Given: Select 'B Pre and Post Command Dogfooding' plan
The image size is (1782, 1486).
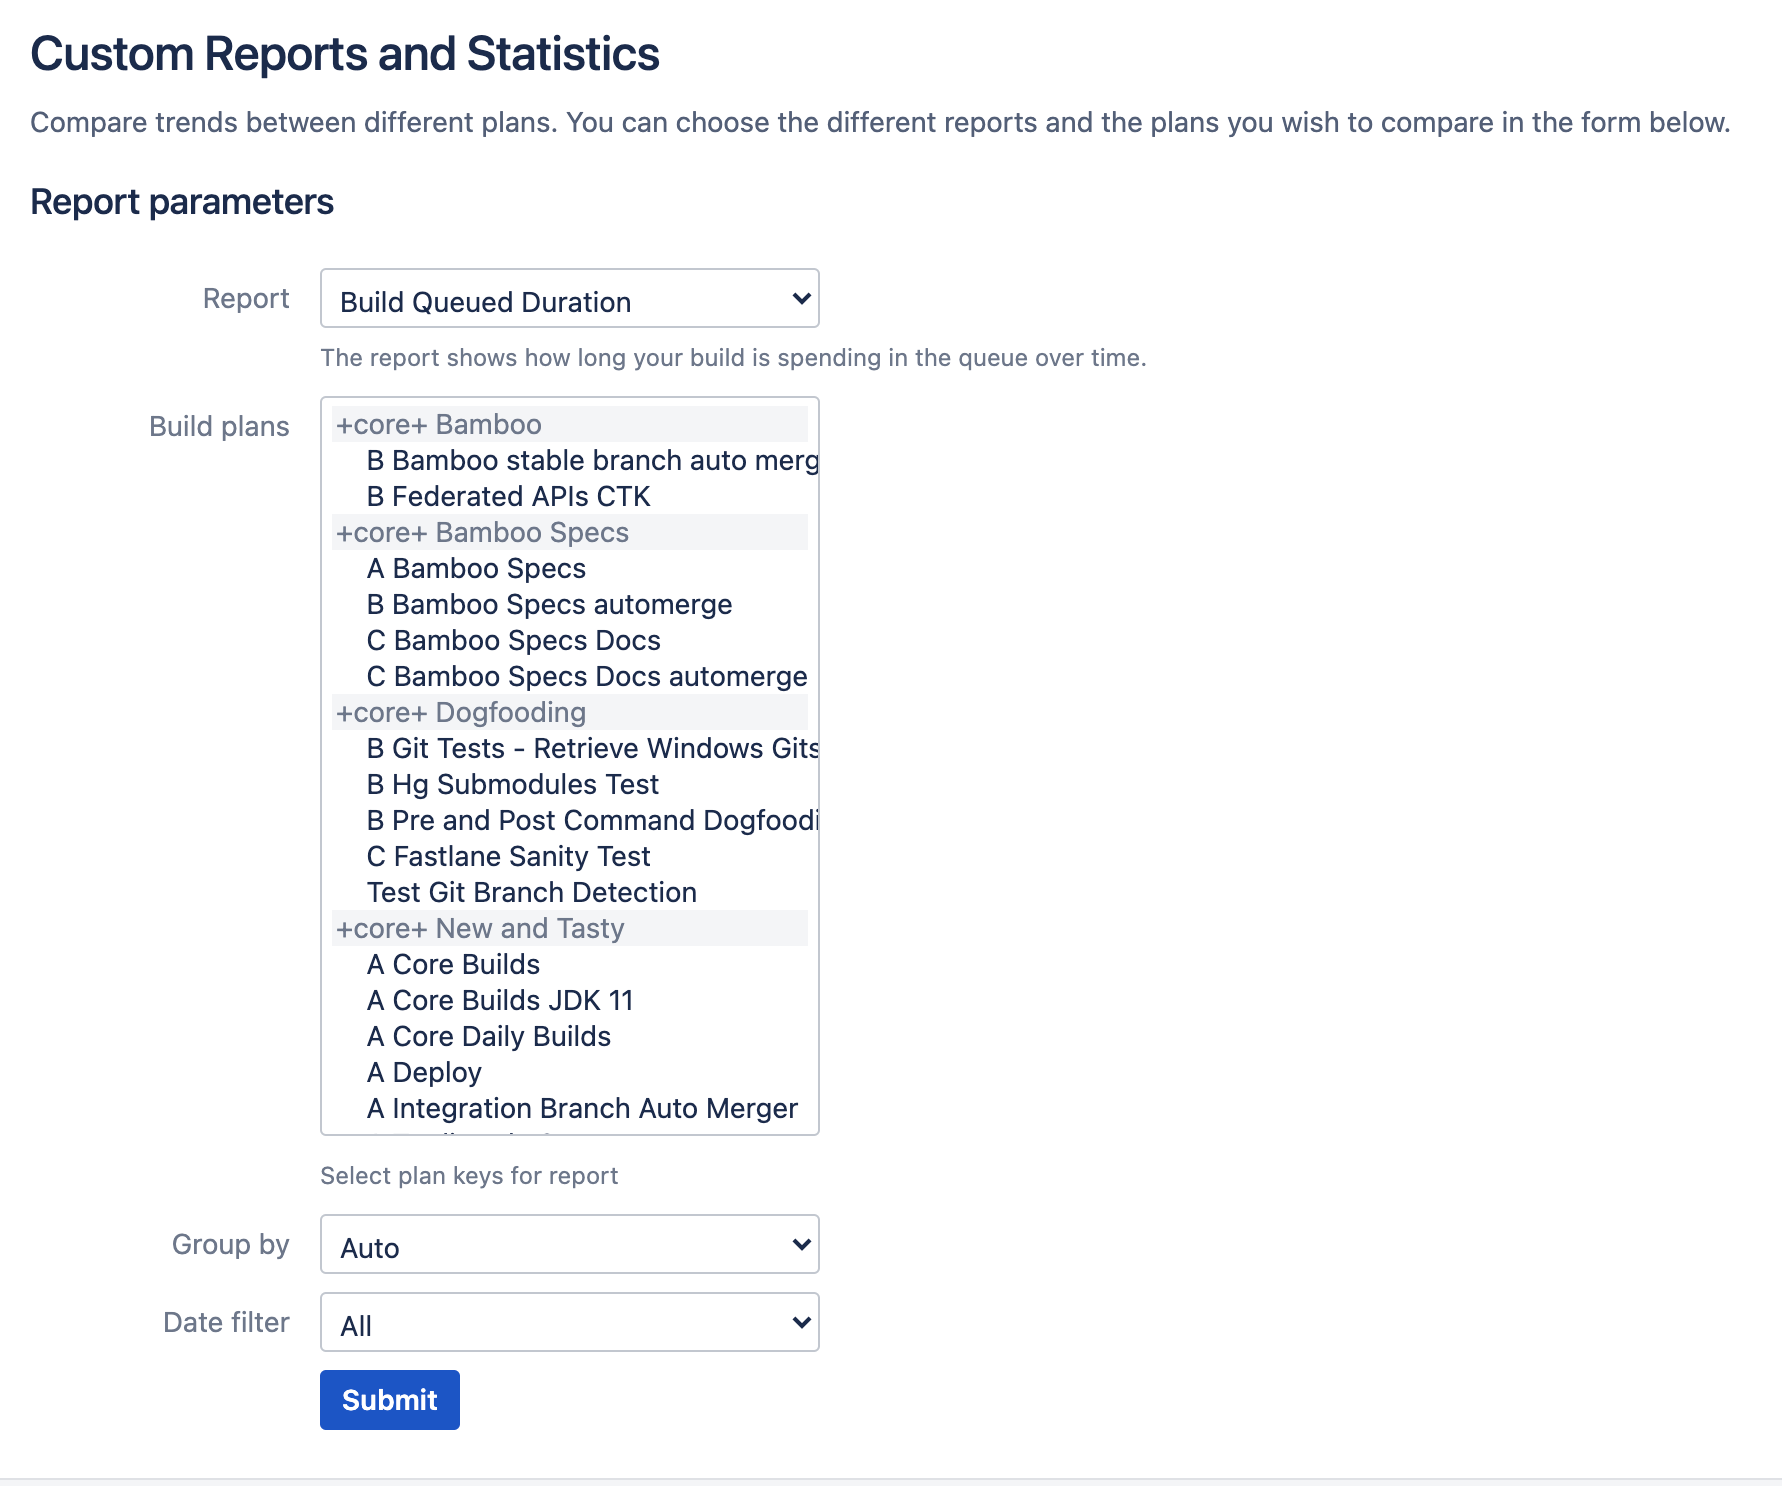Looking at the screenshot, I should pos(592,820).
